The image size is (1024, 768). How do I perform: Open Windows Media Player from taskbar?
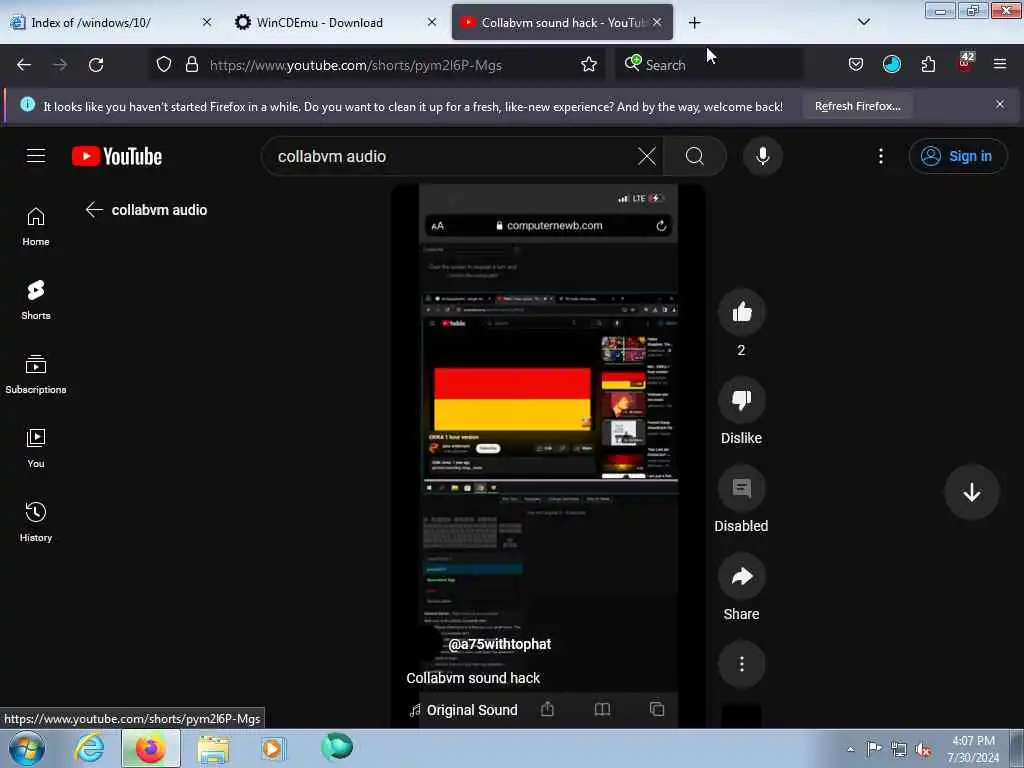(x=273, y=748)
